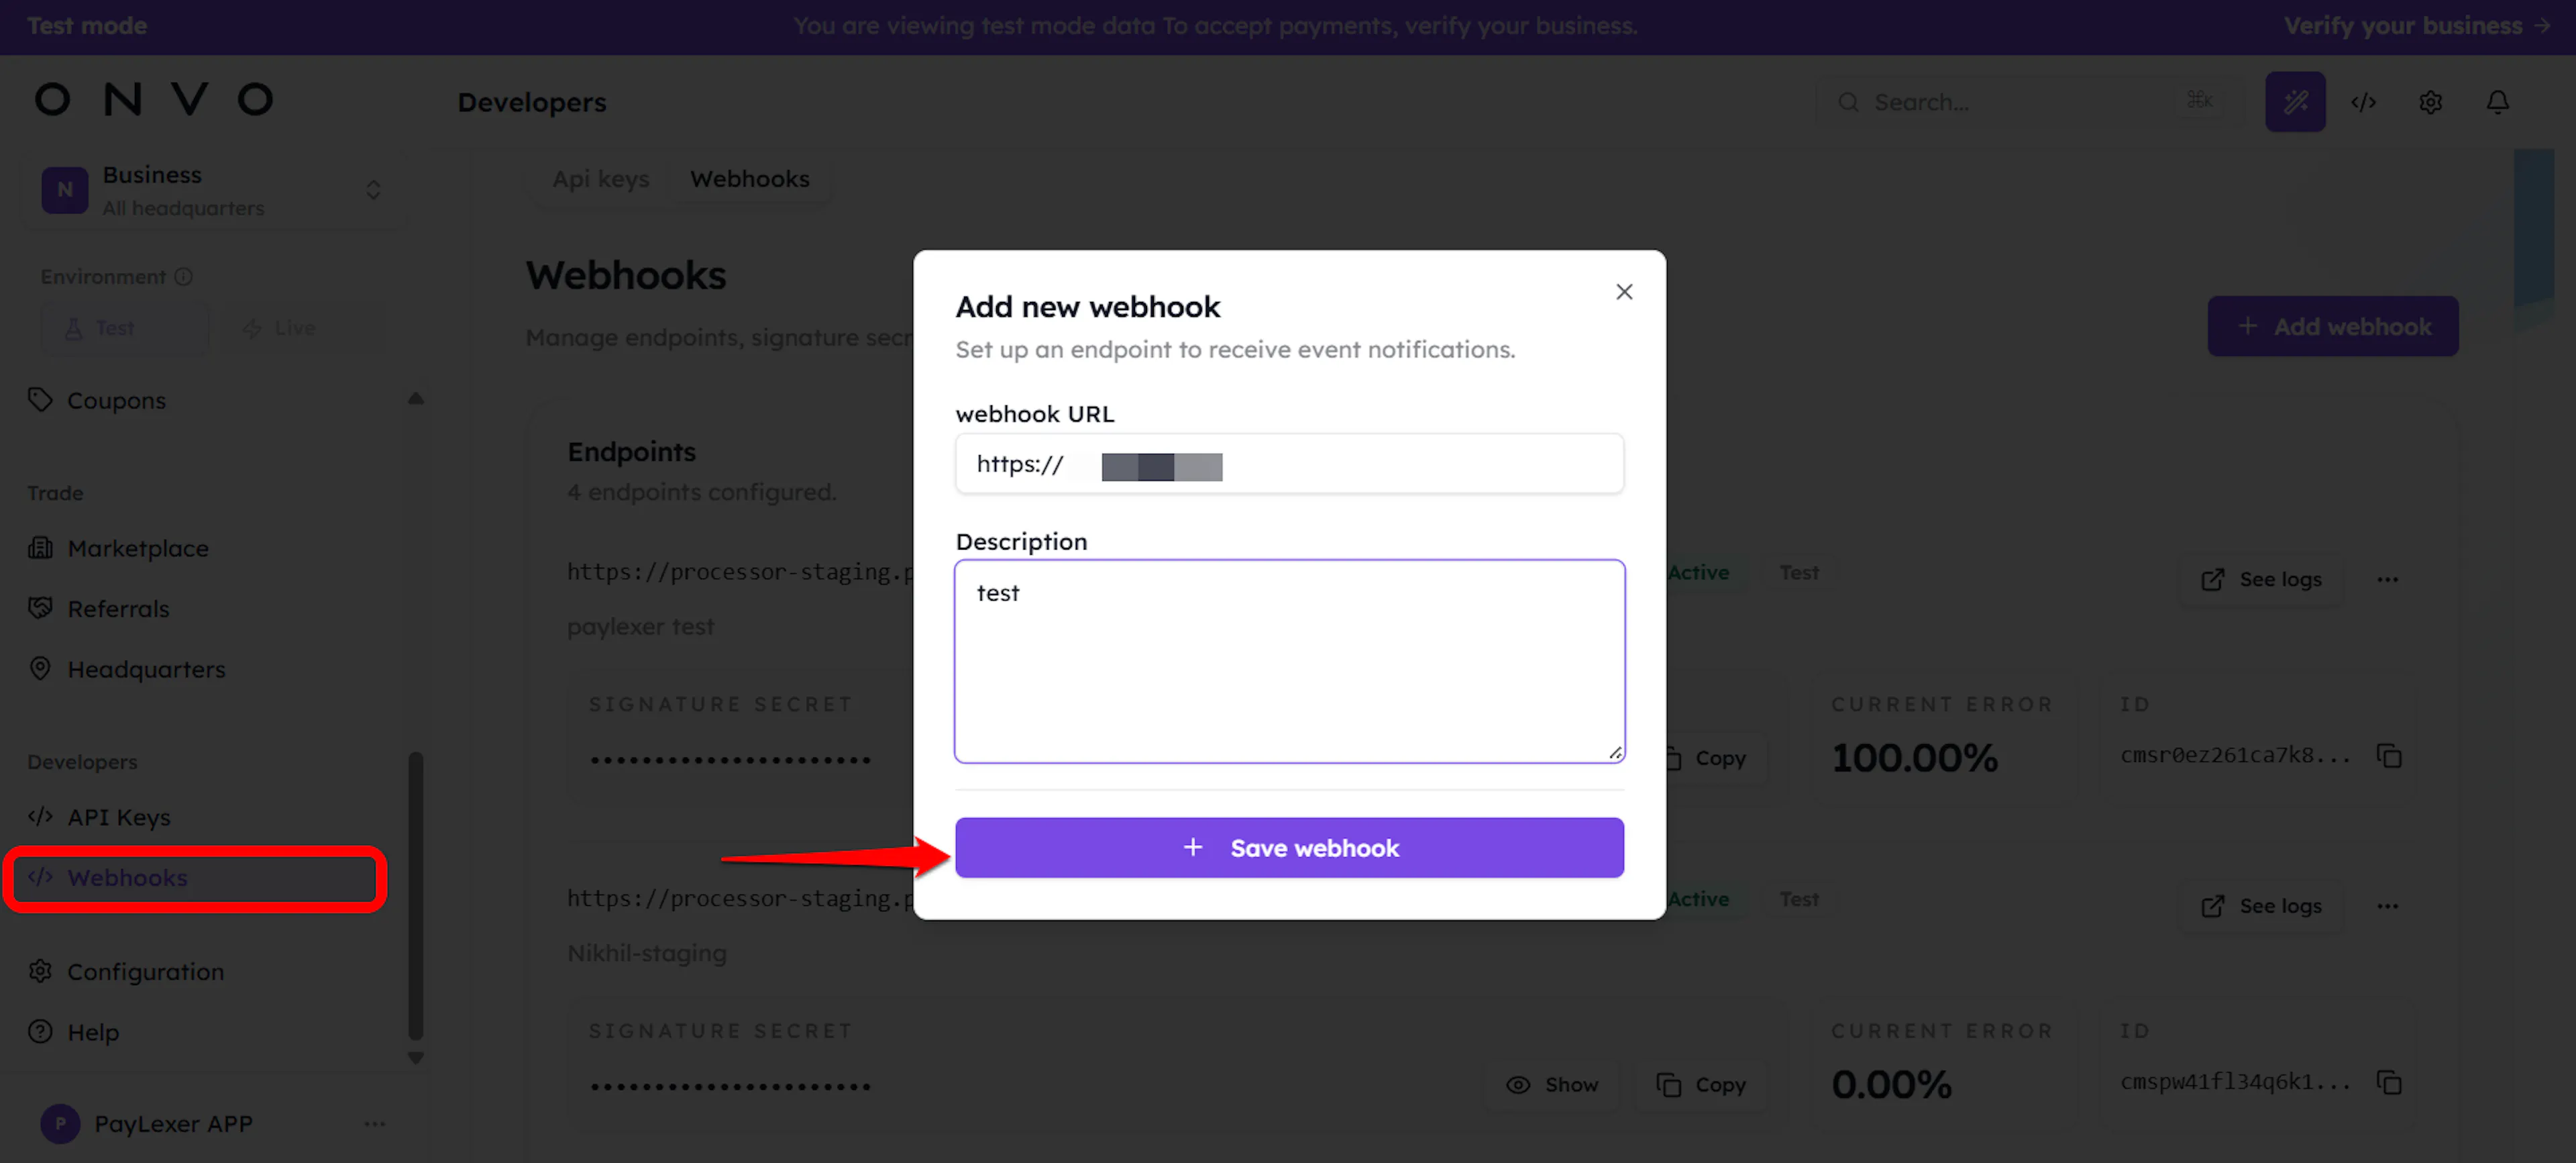Copy the ID cmsr0ez261ca7k8
Viewport: 2576px width, 1163px height.
click(x=2390, y=756)
